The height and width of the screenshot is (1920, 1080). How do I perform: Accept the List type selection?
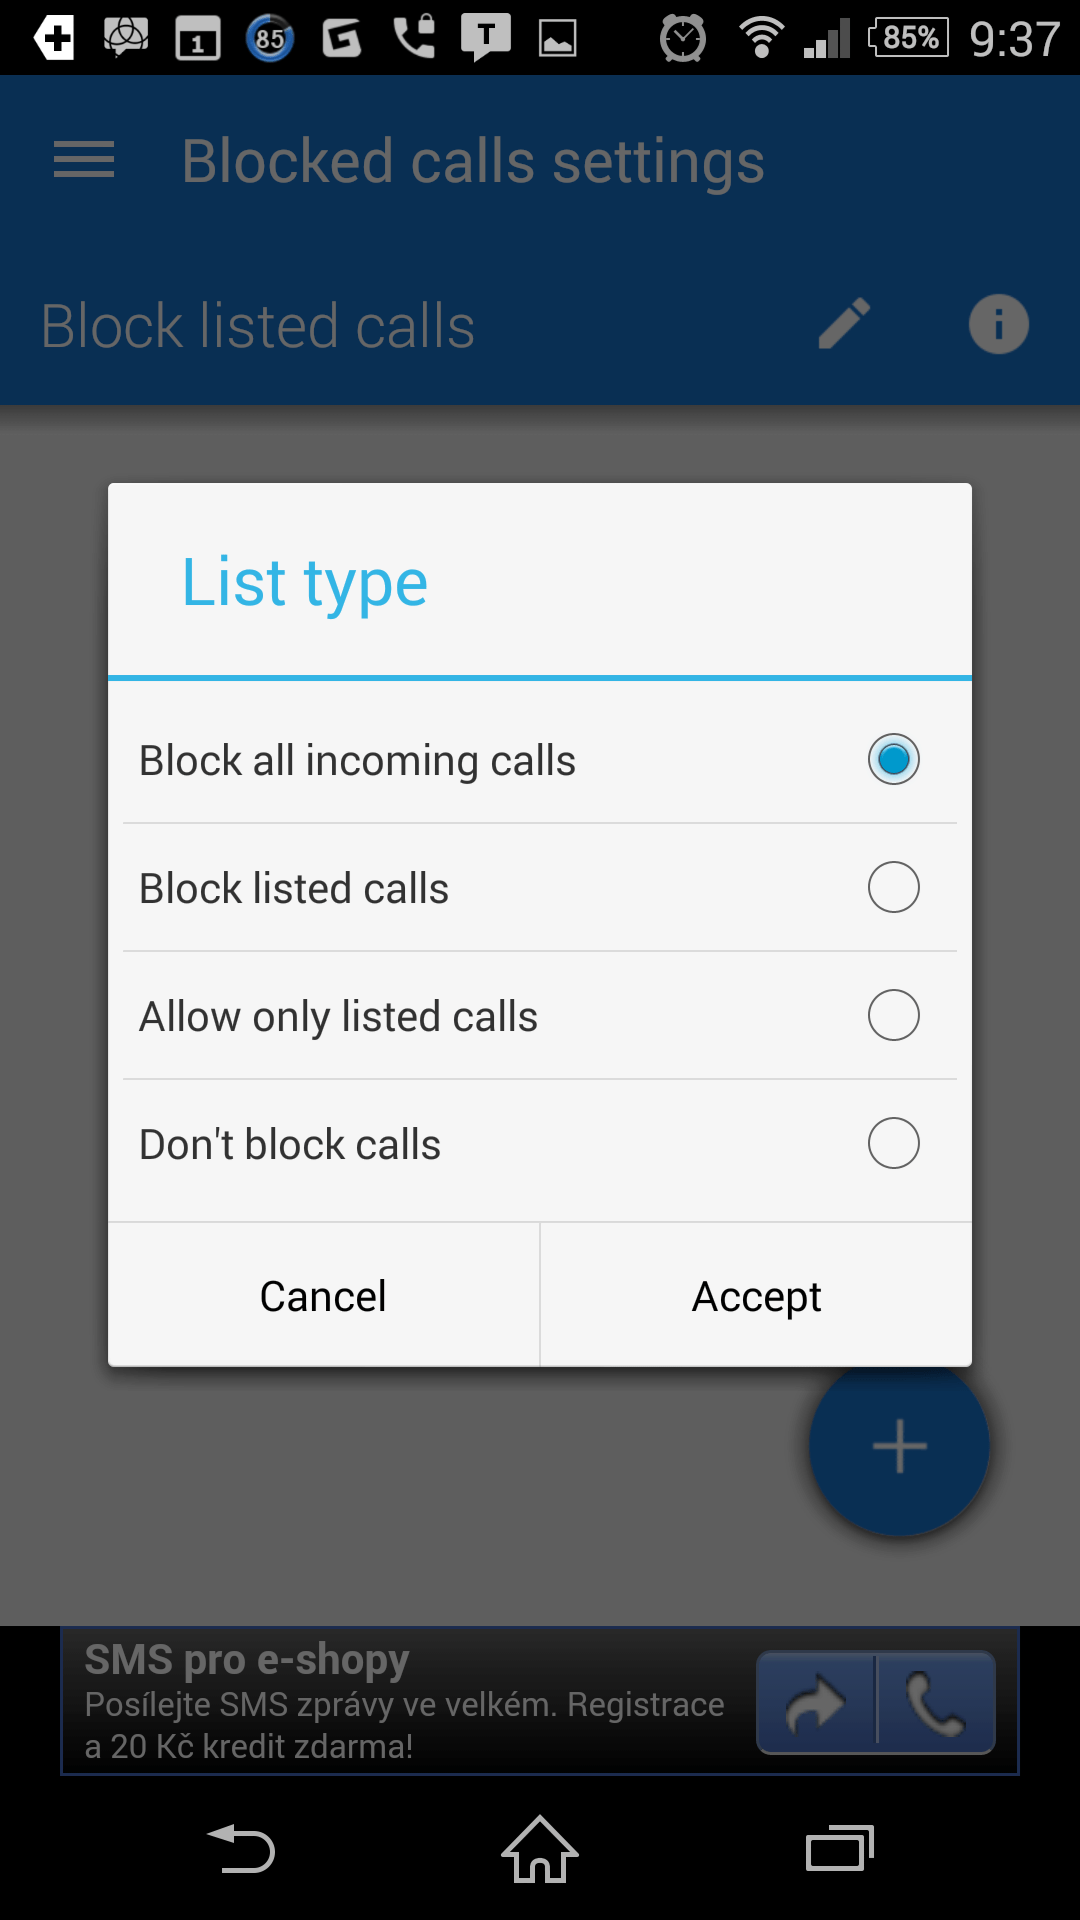pyautogui.click(x=756, y=1295)
